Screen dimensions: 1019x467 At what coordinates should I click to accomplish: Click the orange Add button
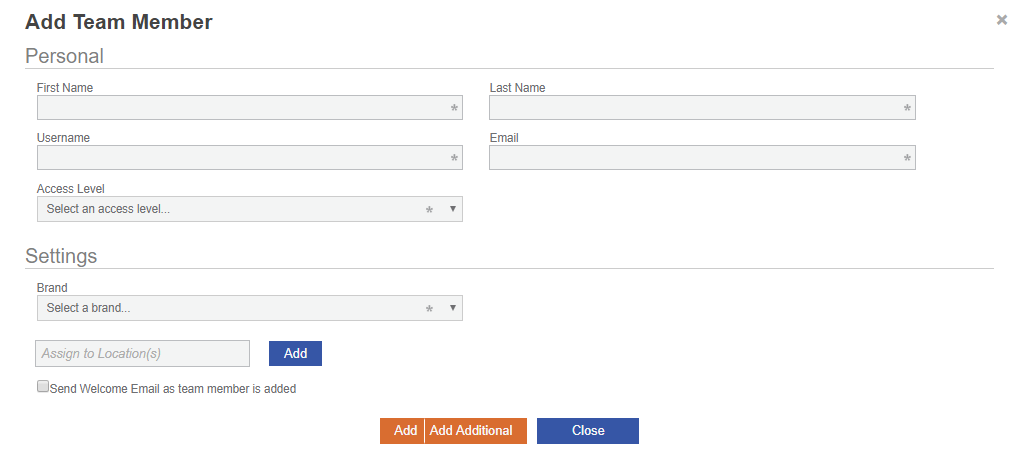[404, 431]
